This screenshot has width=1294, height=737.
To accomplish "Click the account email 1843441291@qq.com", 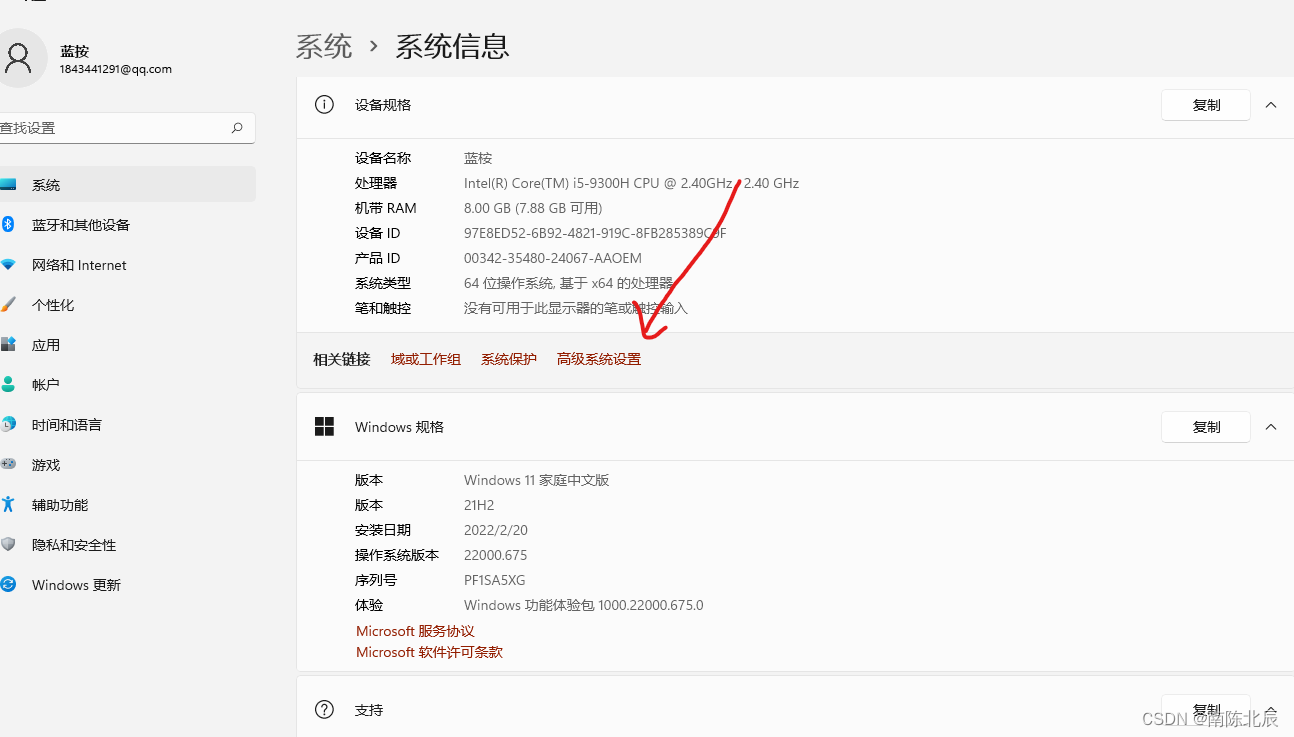I will 116,69.
